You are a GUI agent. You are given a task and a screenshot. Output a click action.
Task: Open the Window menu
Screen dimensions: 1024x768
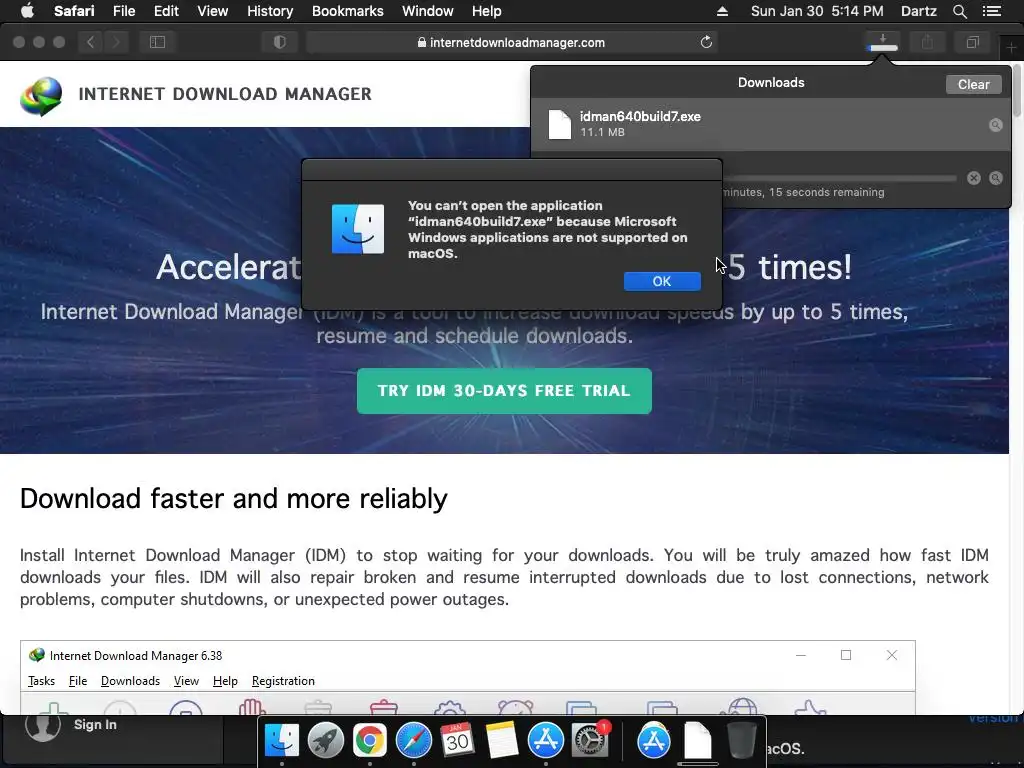point(427,11)
